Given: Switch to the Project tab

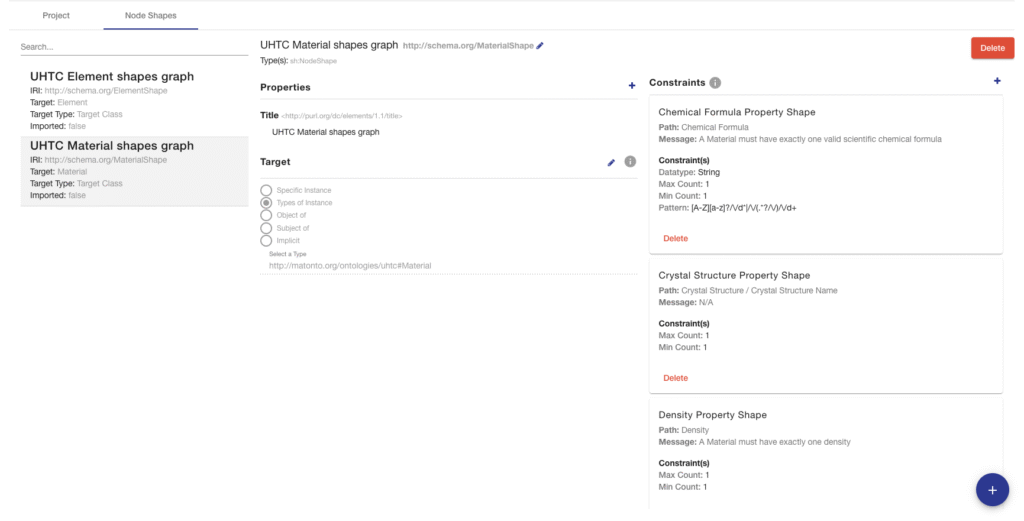Looking at the screenshot, I should click(x=56, y=16).
